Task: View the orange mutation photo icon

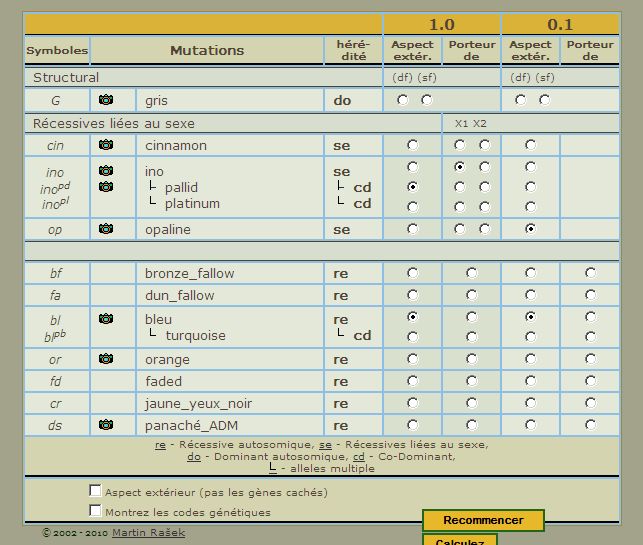Action: pyautogui.click(x=106, y=359)
